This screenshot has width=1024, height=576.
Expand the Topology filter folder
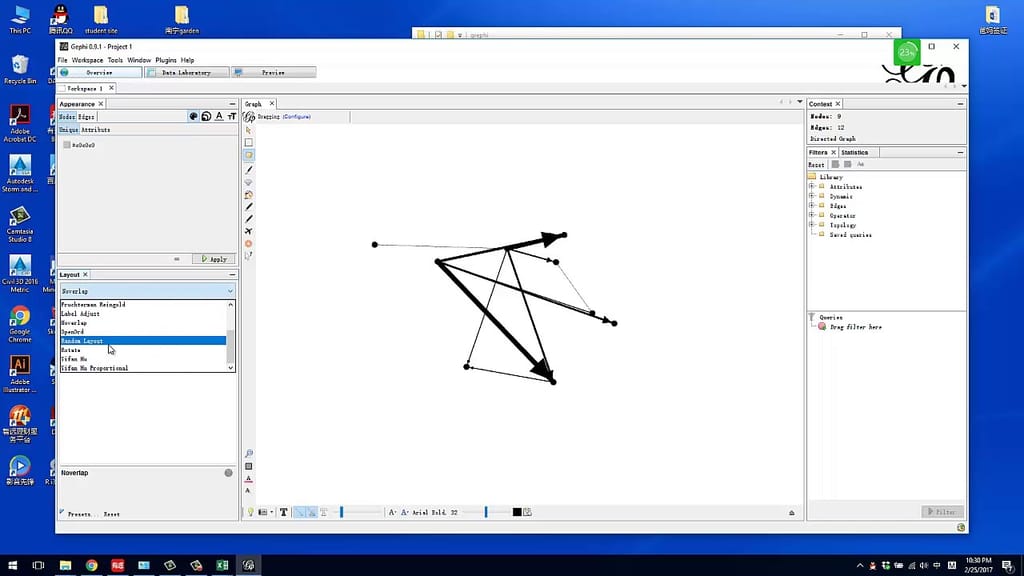click(x=812, y=225)
